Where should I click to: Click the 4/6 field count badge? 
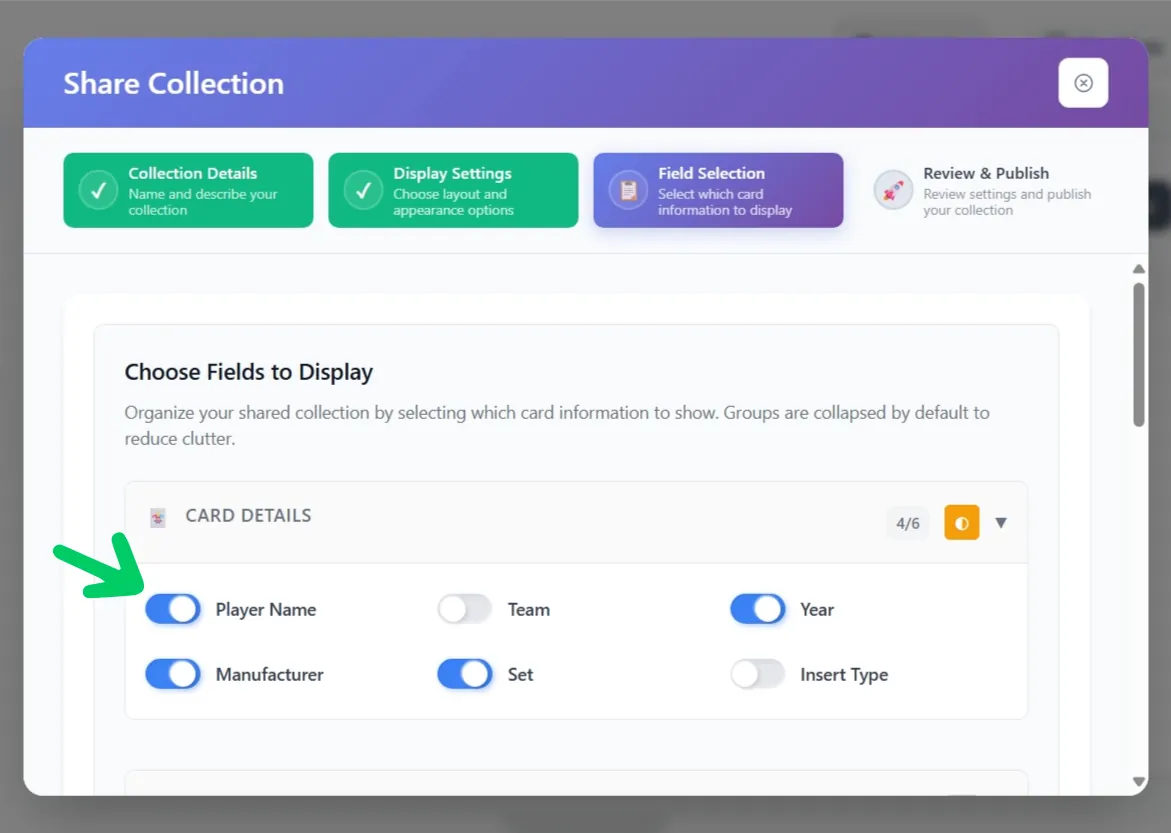click(907, 522)
